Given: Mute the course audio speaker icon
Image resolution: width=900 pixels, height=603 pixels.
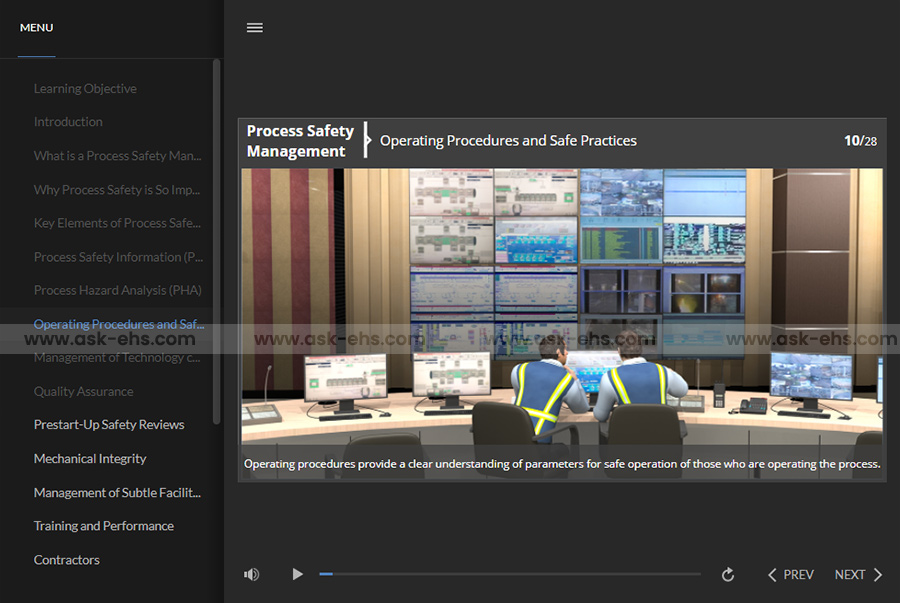Looking at the screenshot, I should (x=252, y=574).
